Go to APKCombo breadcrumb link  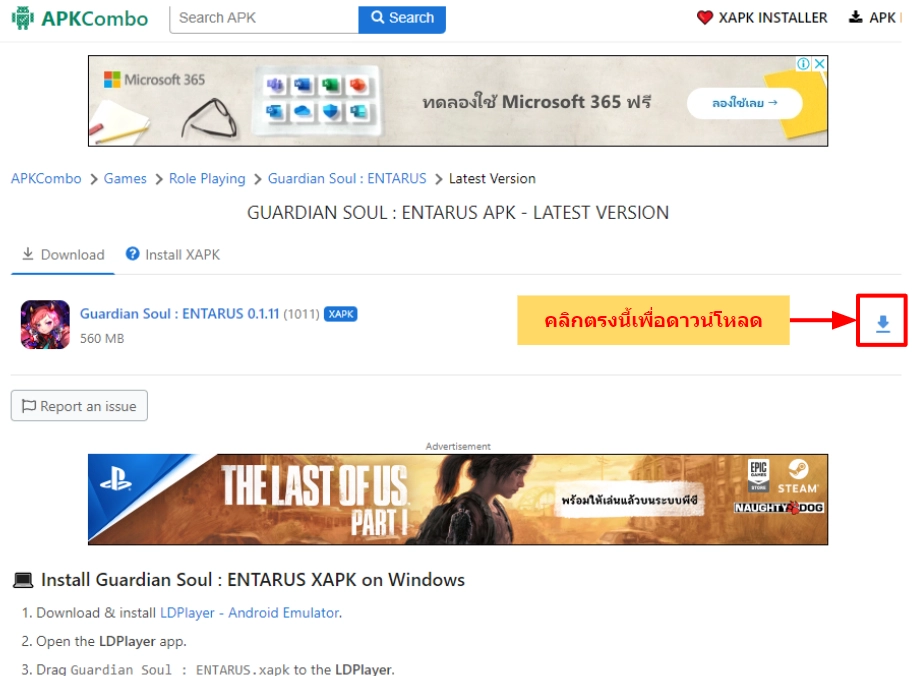pos(46,179)
